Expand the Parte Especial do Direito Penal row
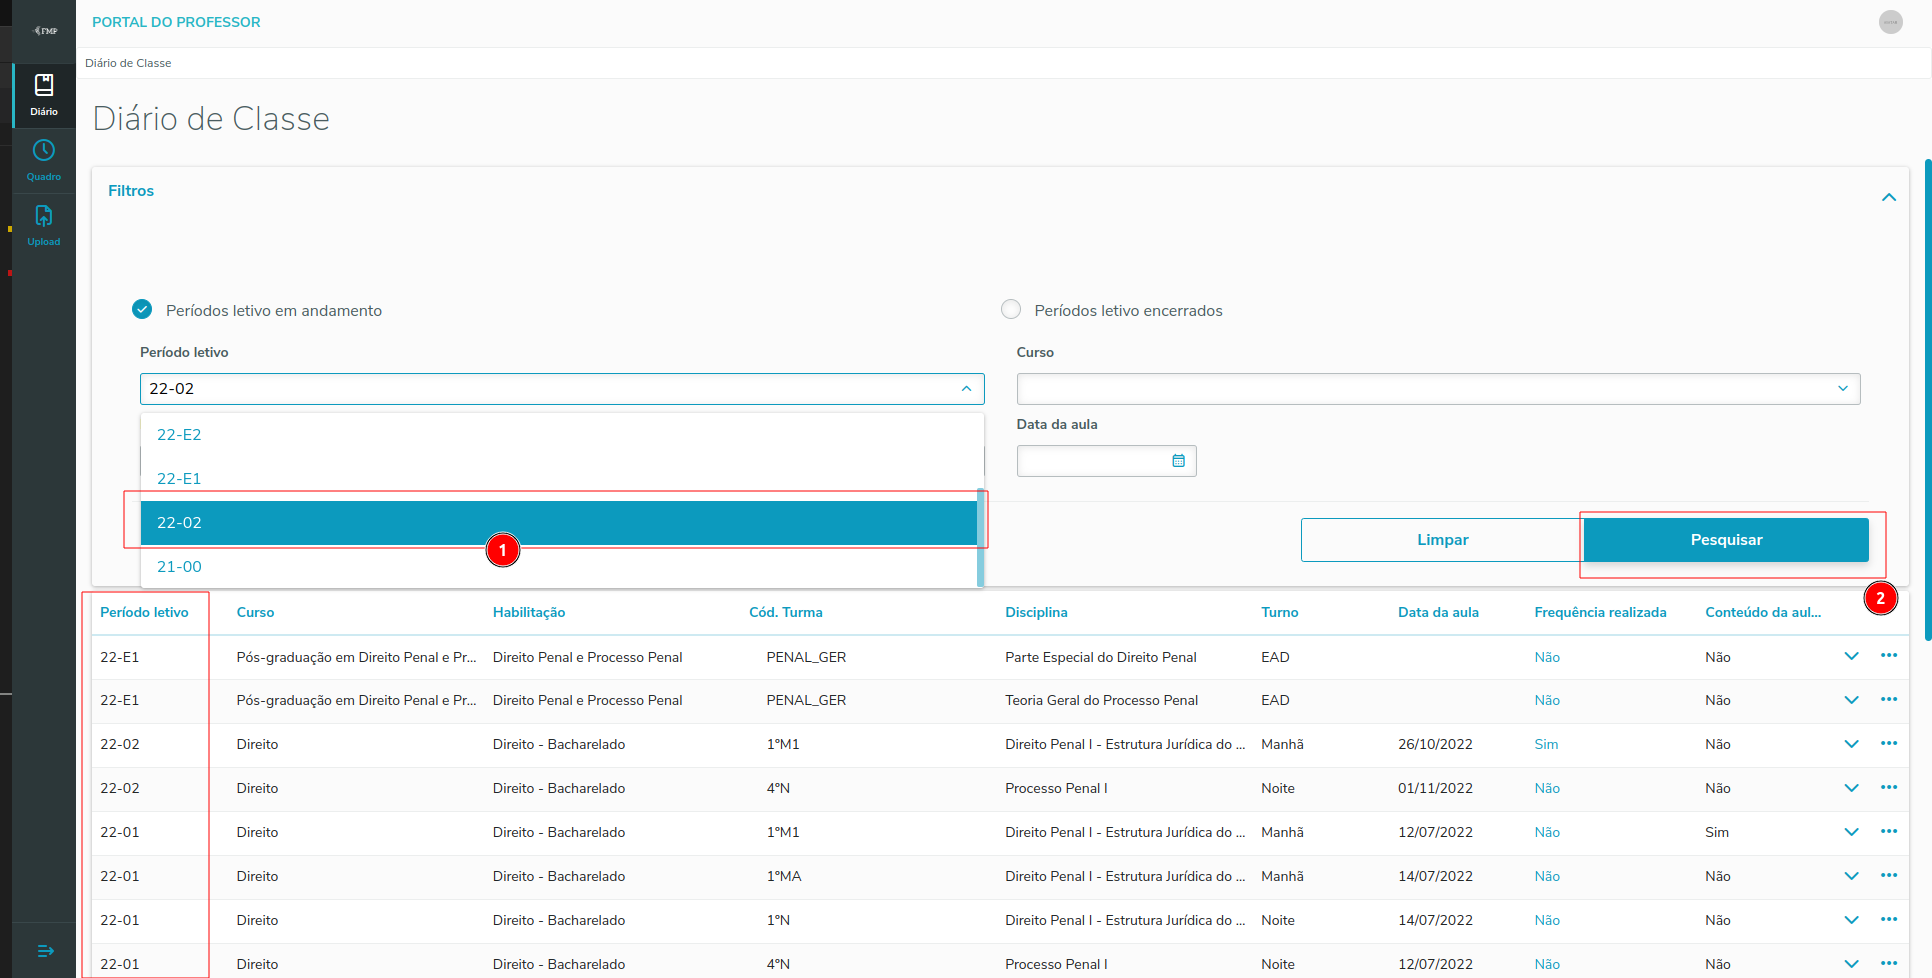This screenshot has width=1932, height=978. 1851,657
